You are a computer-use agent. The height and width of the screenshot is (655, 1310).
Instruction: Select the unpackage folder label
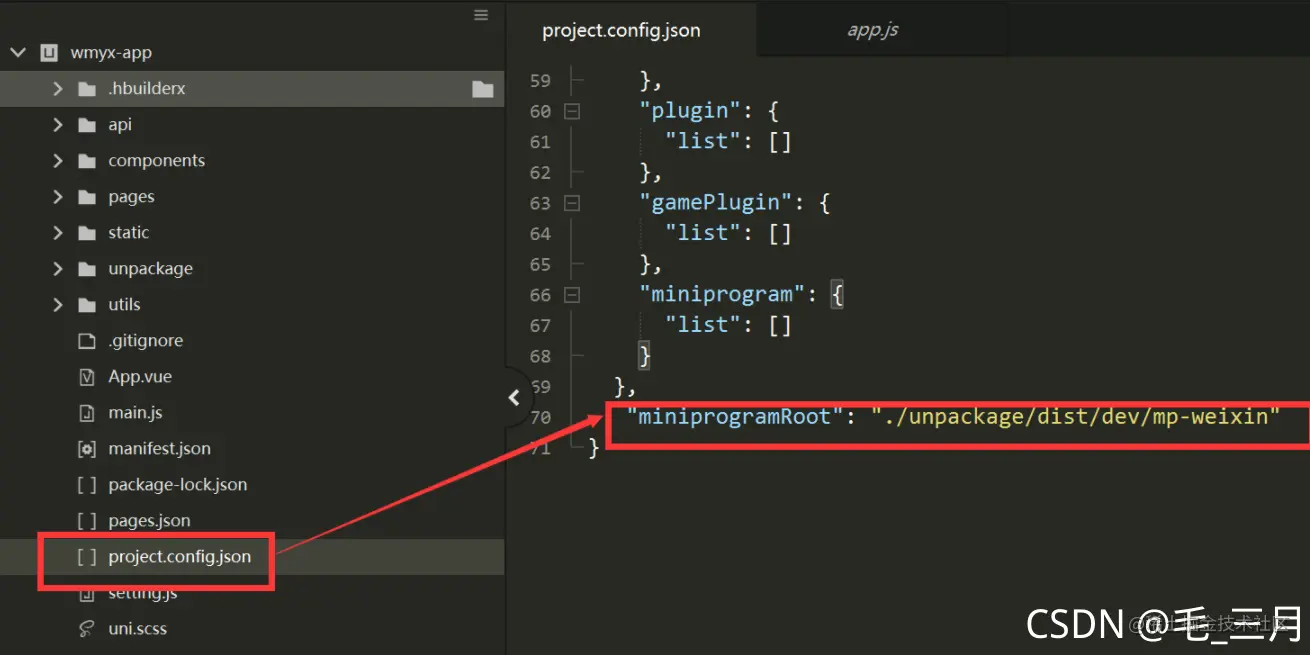150,269
